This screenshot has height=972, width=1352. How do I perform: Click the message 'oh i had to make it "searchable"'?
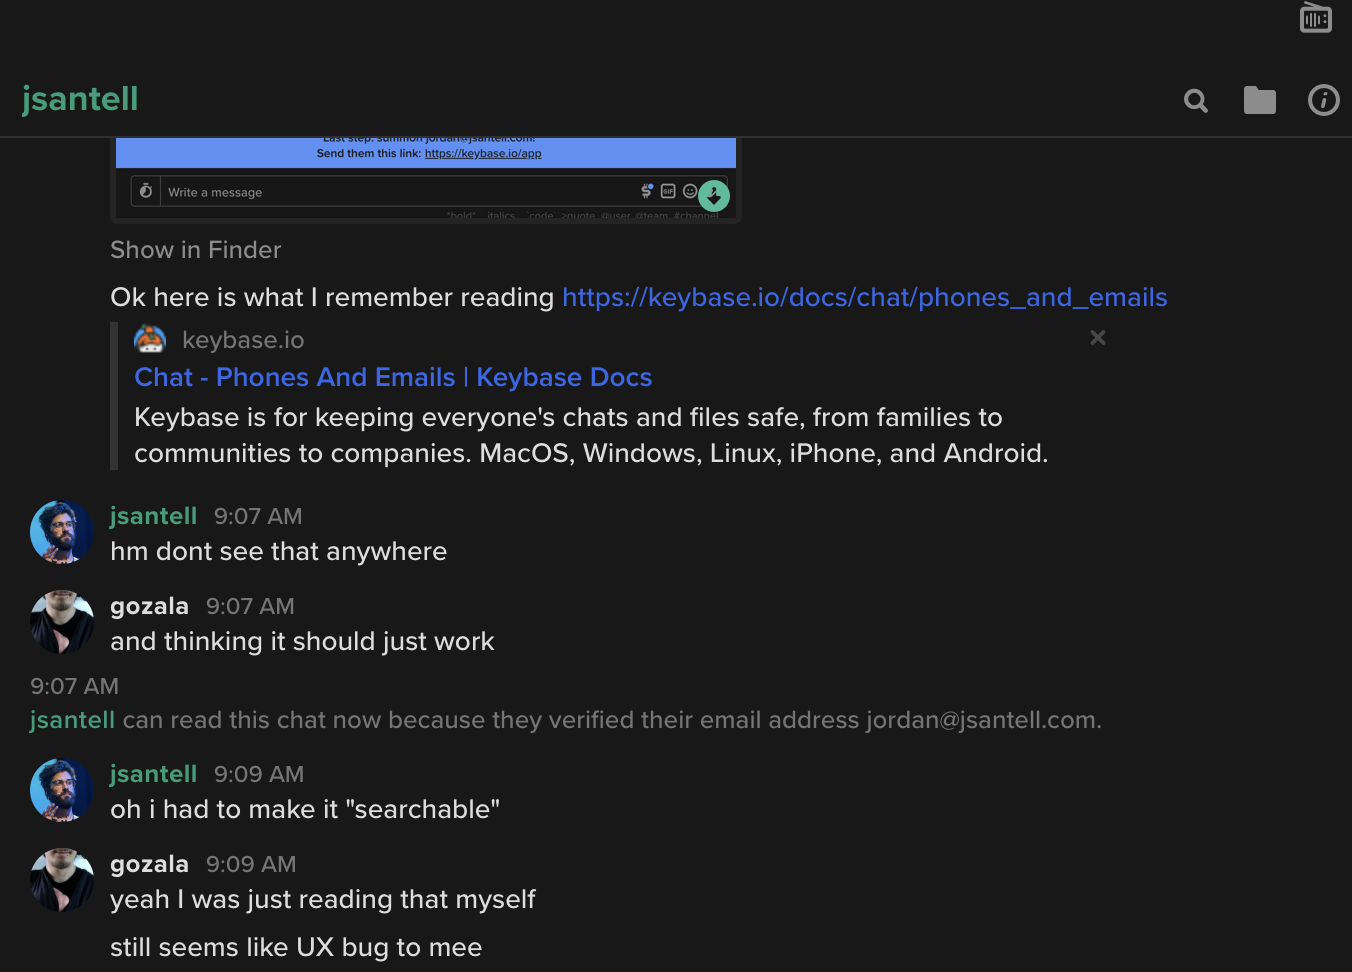click(x=305, y=810)
